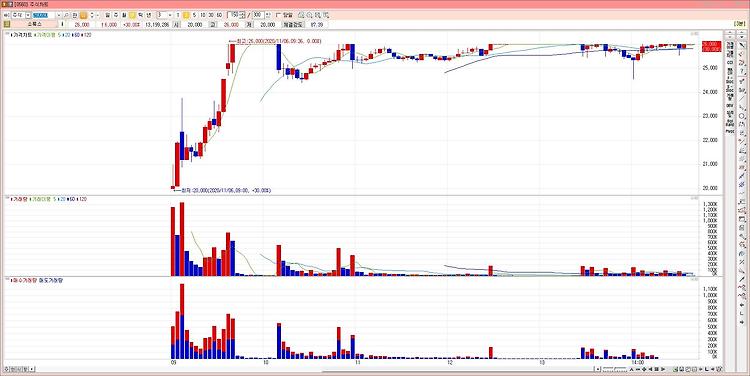This screenshot has height=376, width=750.
Task: Click the 14:00 time axis label
Action: [x=638, y=363]
